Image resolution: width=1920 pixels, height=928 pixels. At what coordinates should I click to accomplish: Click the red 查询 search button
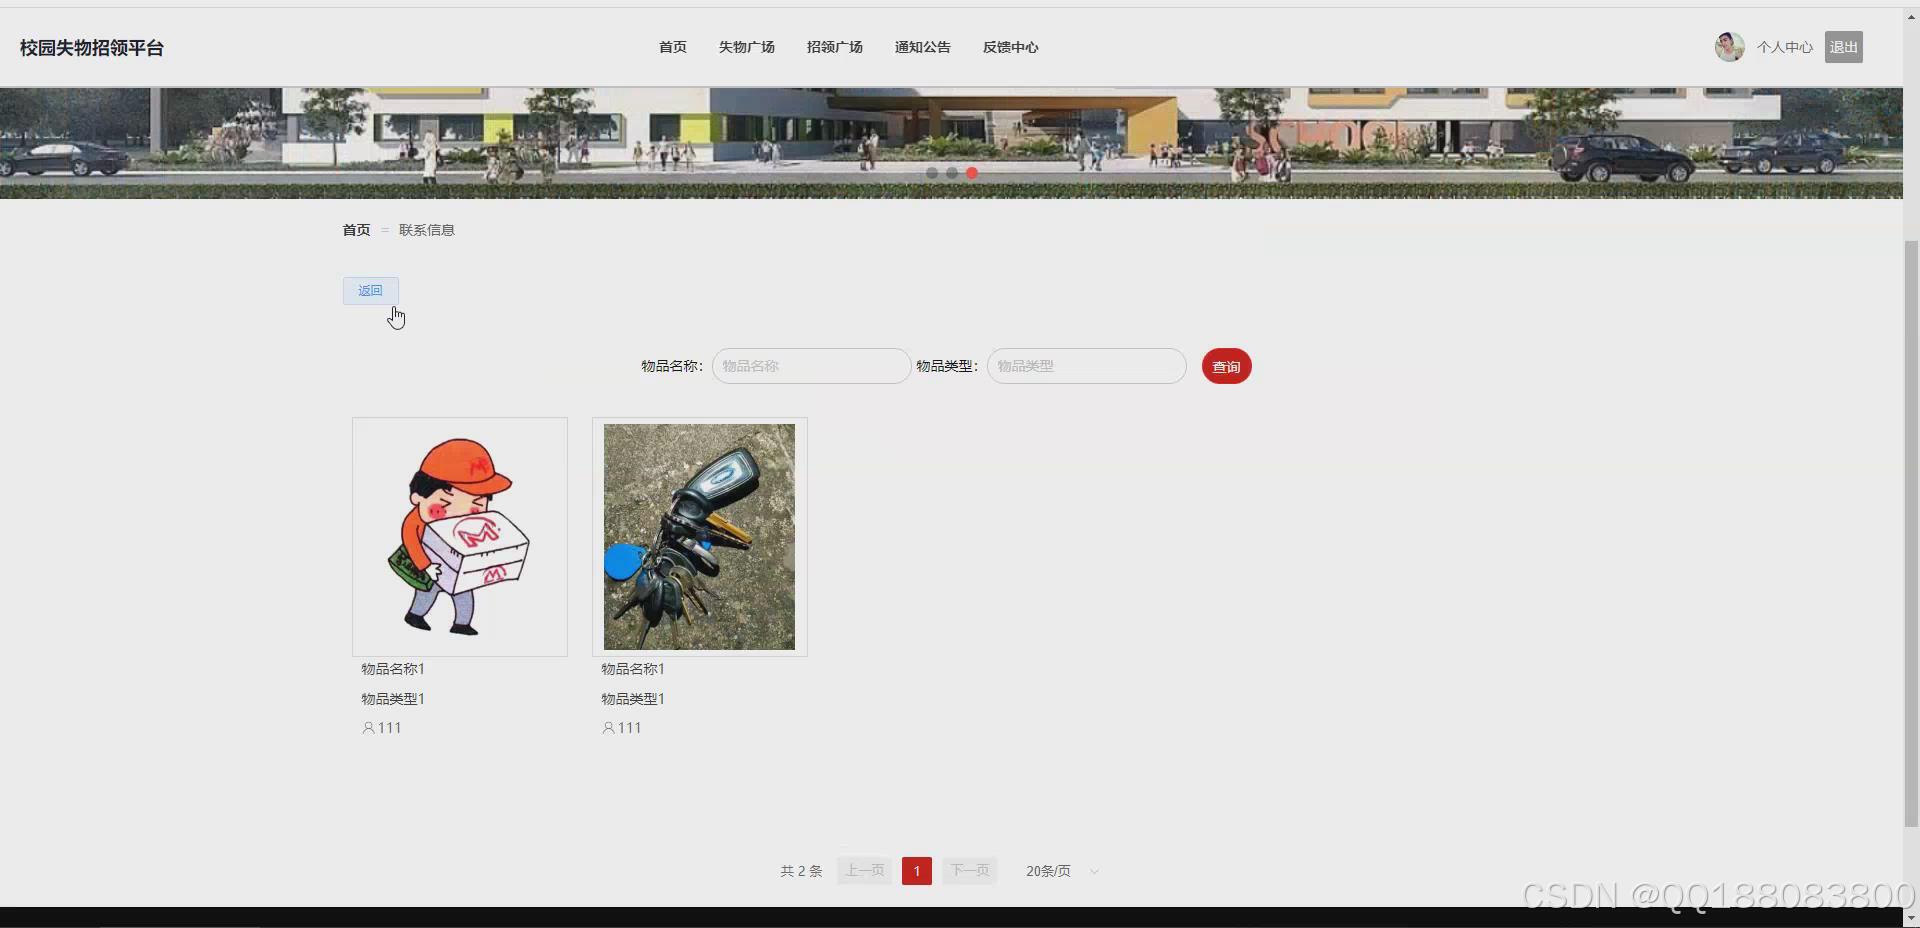(x=1226, y=366)
